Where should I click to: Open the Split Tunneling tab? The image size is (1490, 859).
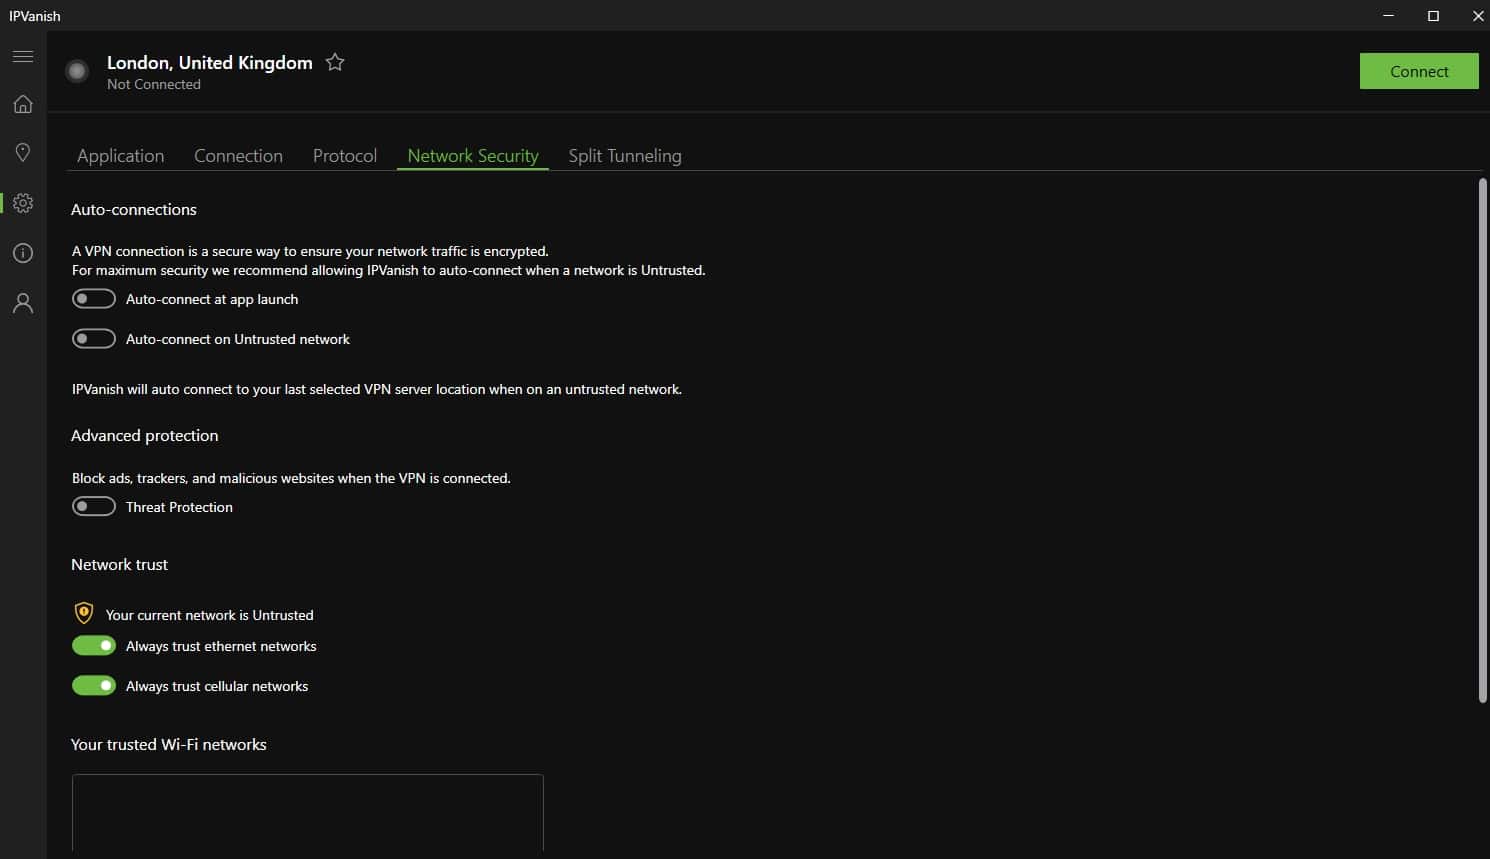(x=625, y=156)
